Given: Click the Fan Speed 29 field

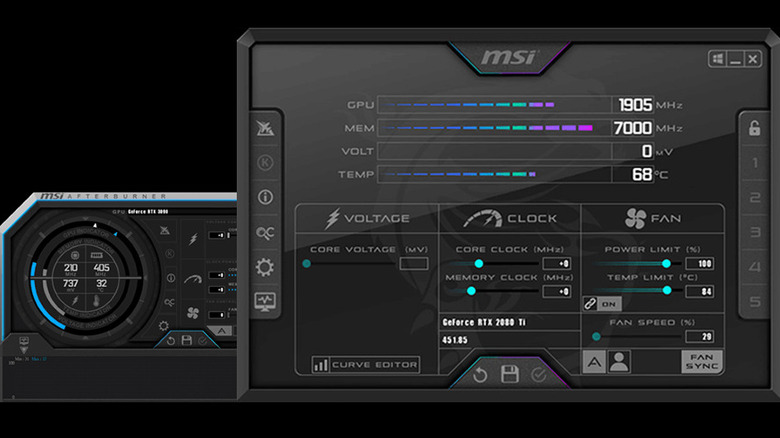Looking at the screenshot, I should point(700,336).
